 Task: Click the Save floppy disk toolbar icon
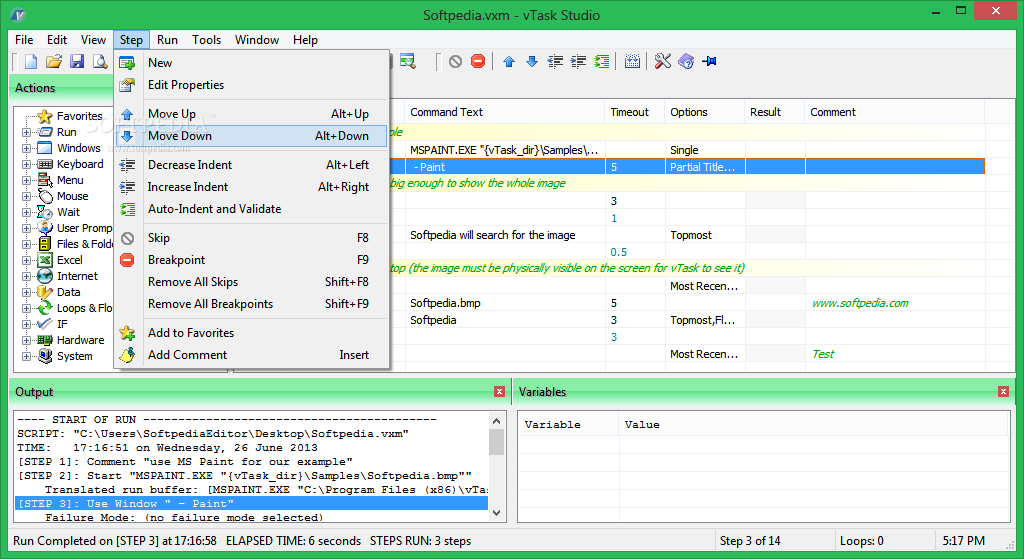(x=77, y=61)
